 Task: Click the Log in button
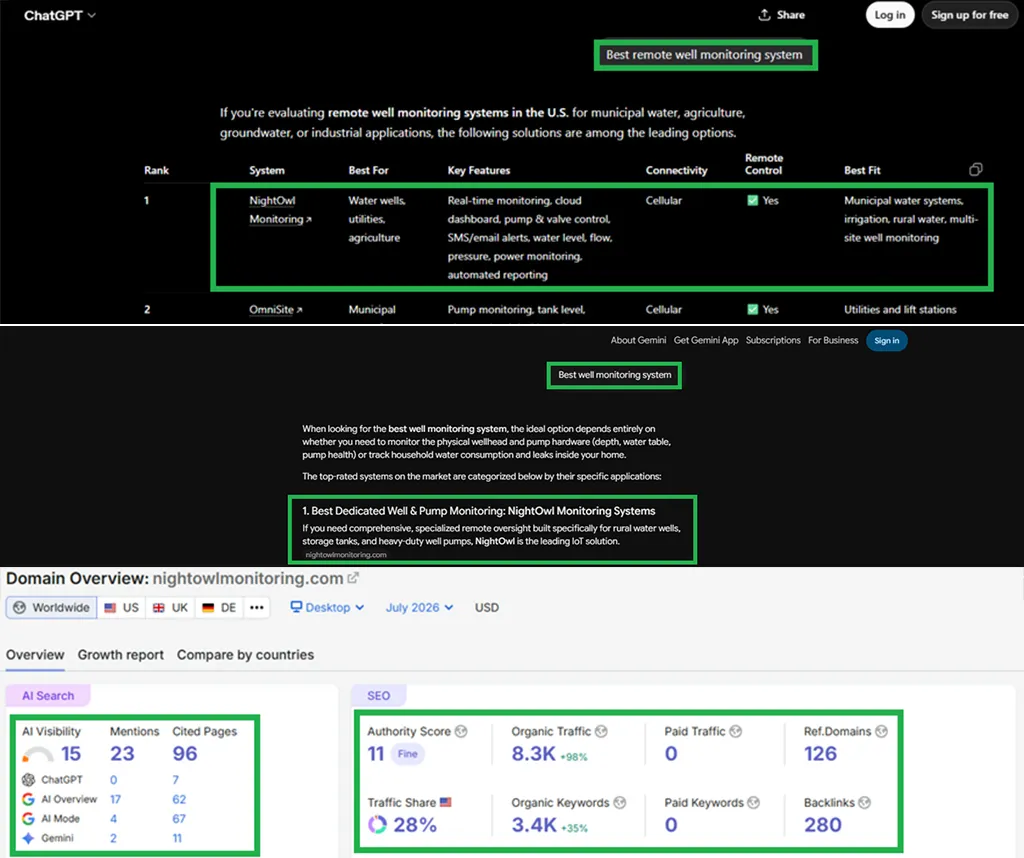(x=889, y=15)
